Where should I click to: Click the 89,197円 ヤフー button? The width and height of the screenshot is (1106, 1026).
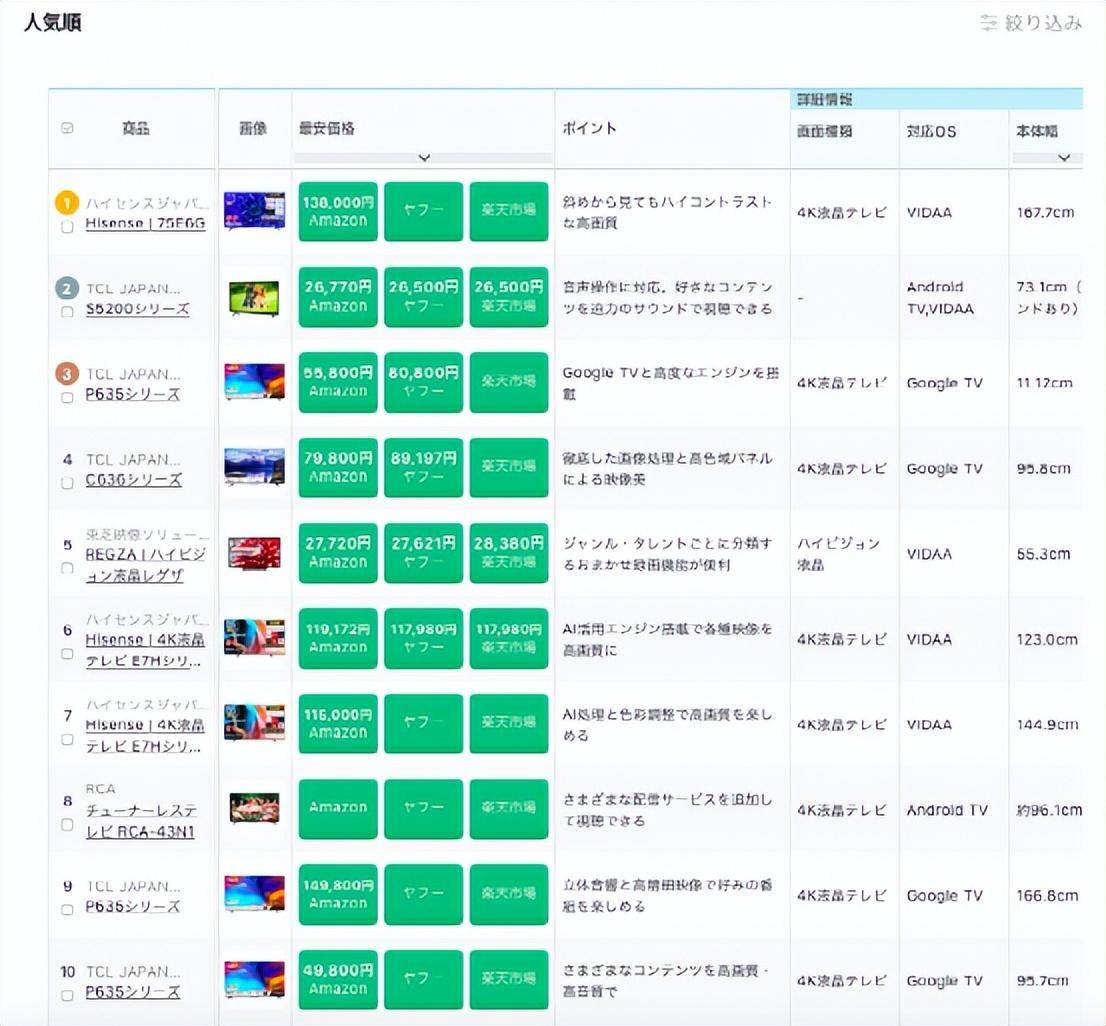(x=423, y=468)
